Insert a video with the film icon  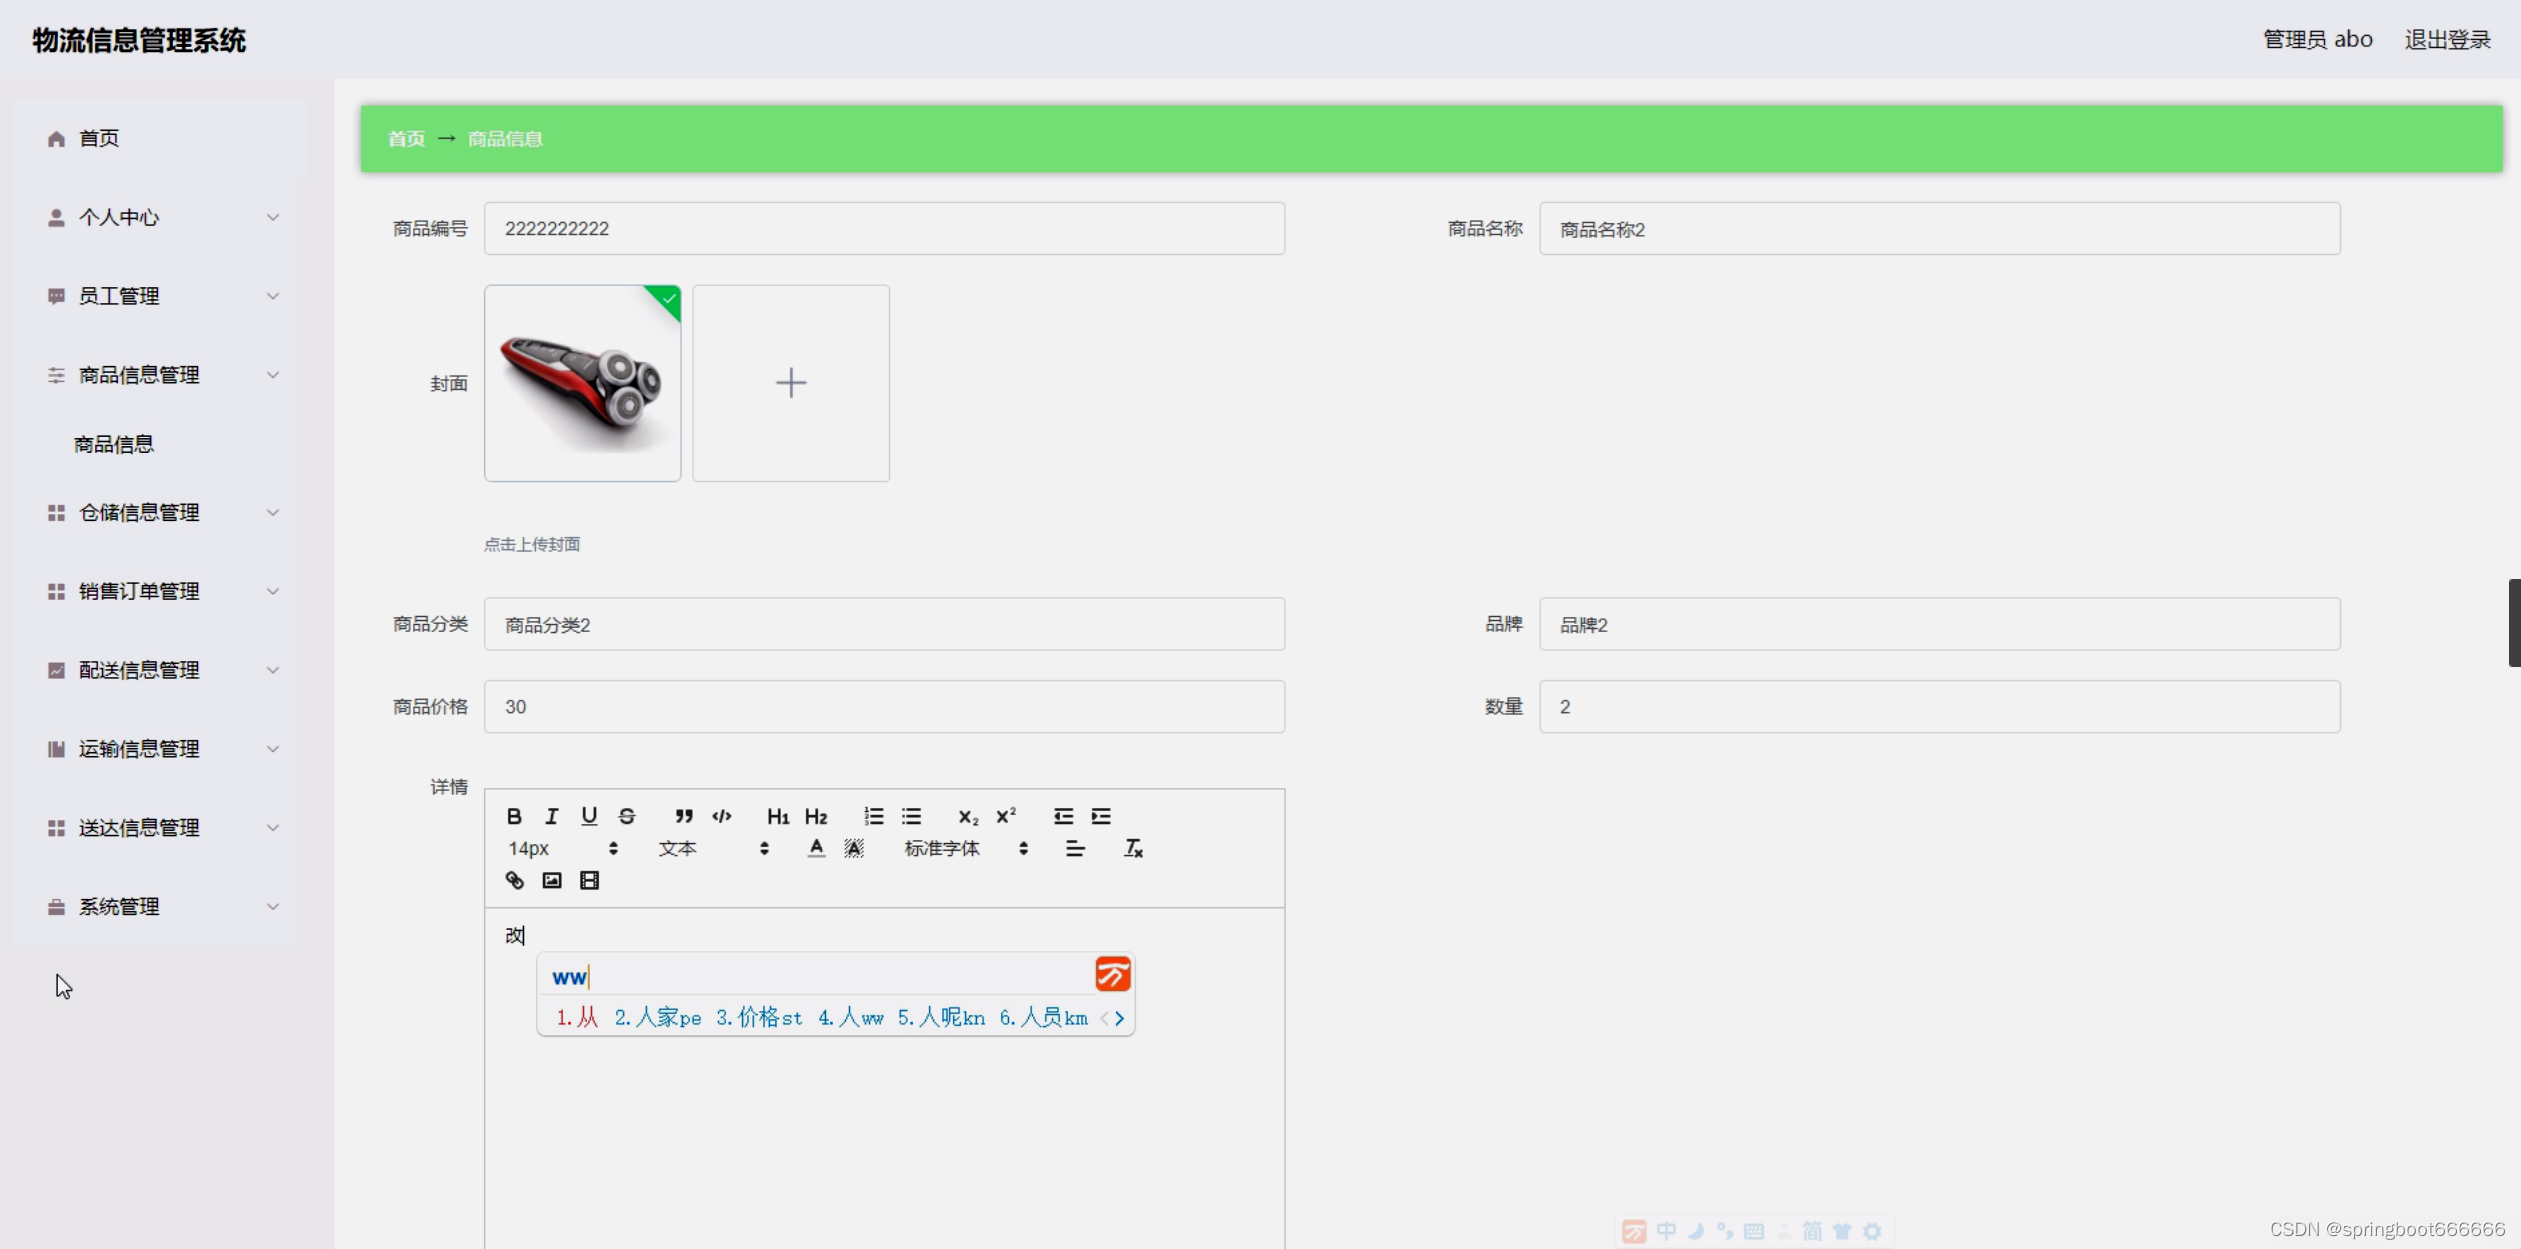589,880
